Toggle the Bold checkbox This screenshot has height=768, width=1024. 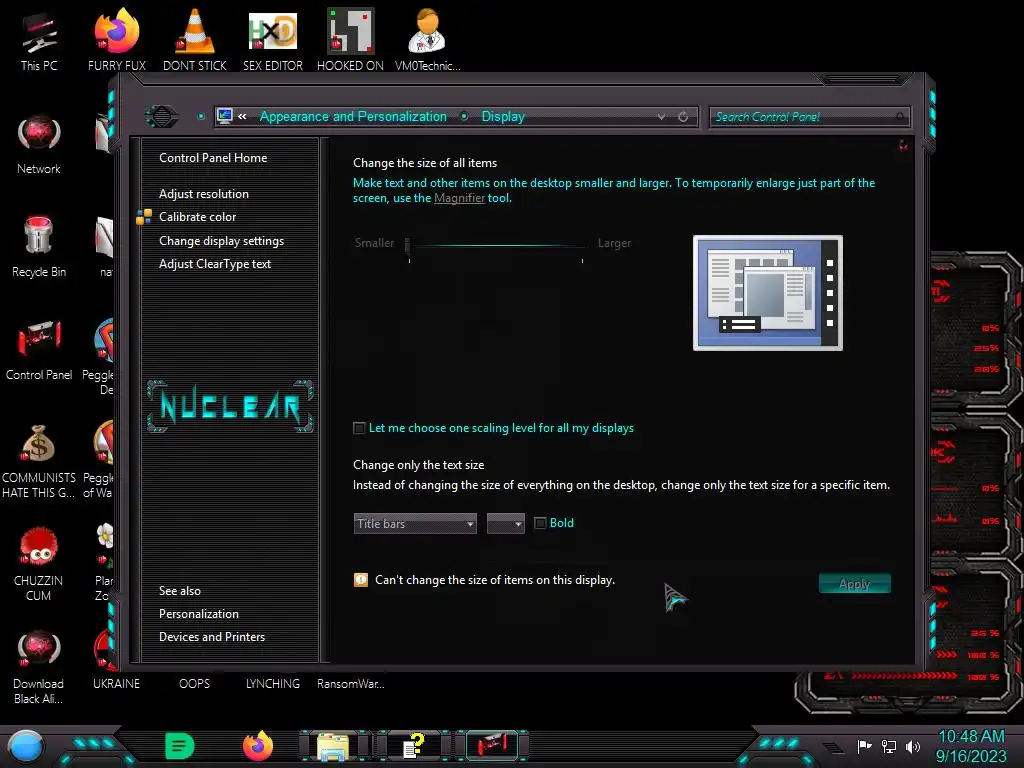[540, 522]
